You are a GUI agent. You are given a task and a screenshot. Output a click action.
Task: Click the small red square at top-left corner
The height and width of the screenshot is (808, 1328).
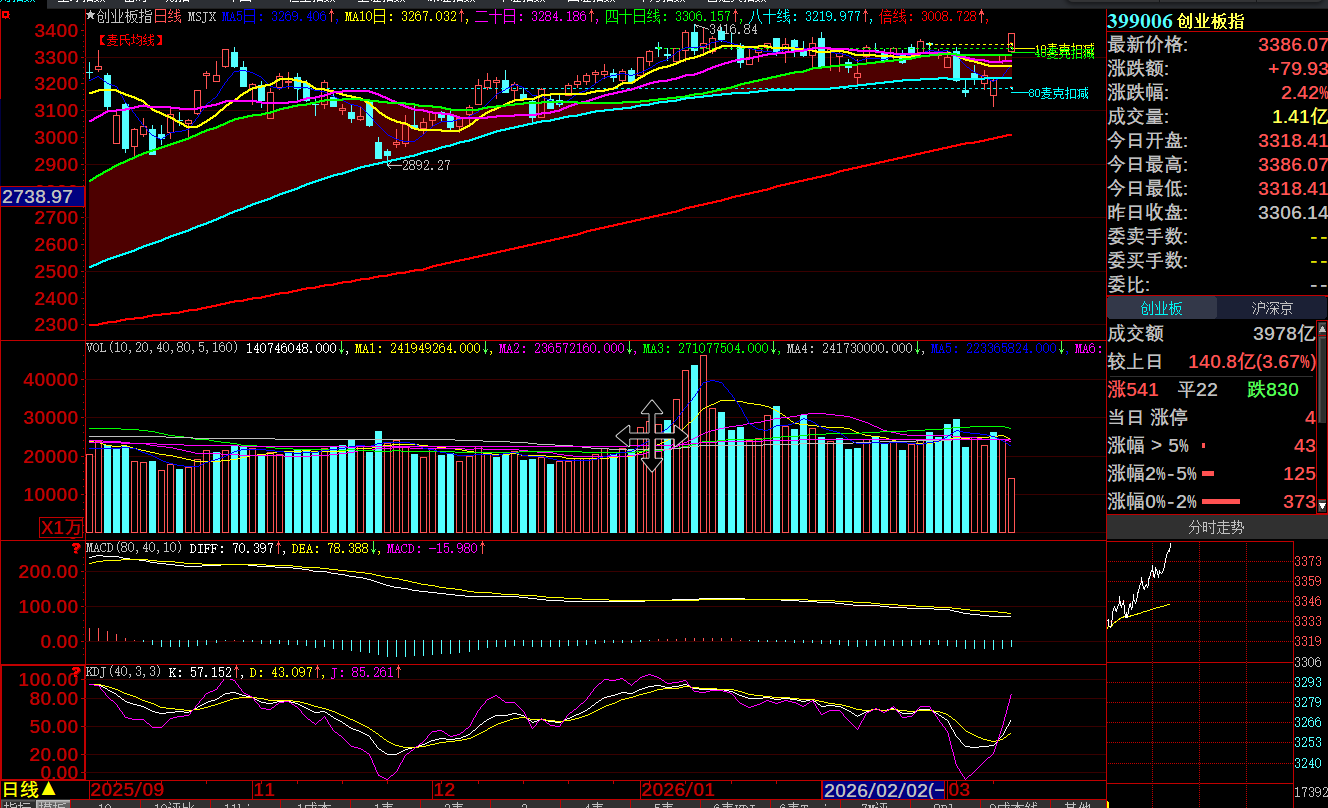(6, 16)
